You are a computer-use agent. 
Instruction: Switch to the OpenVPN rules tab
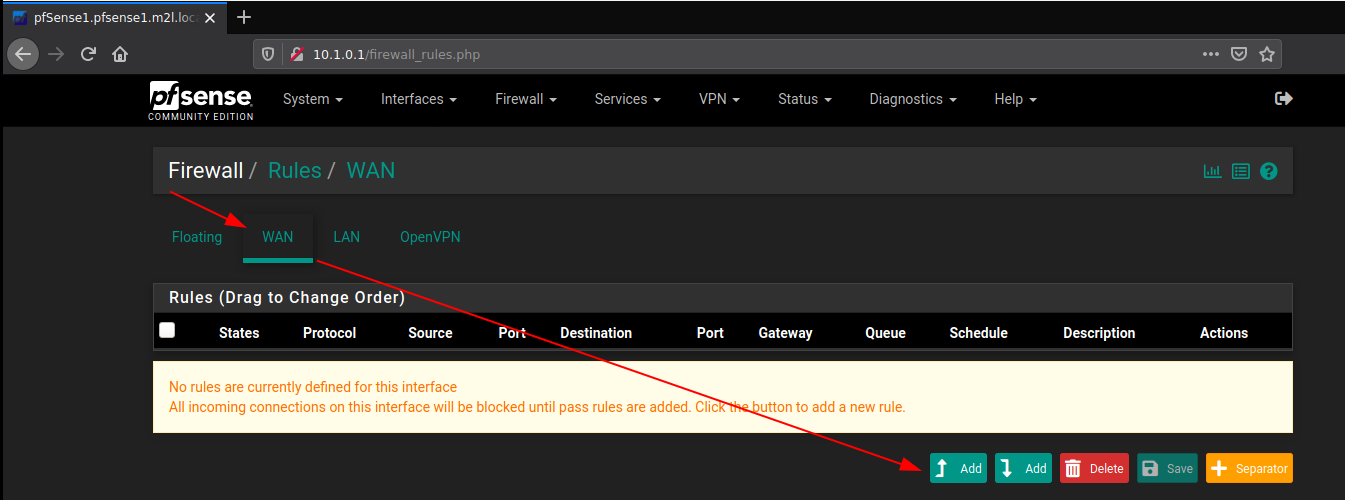pos(430,237)
